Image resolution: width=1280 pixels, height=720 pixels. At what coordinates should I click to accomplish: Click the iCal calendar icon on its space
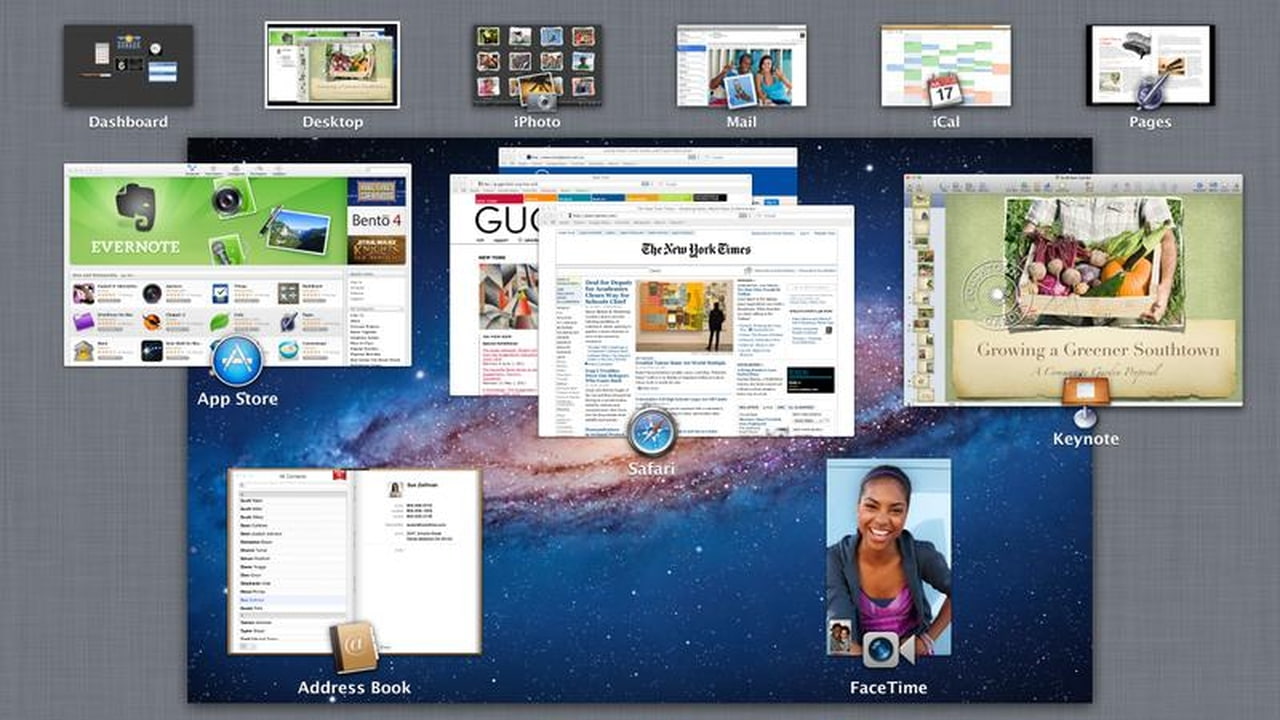click(x=944, y=91)
